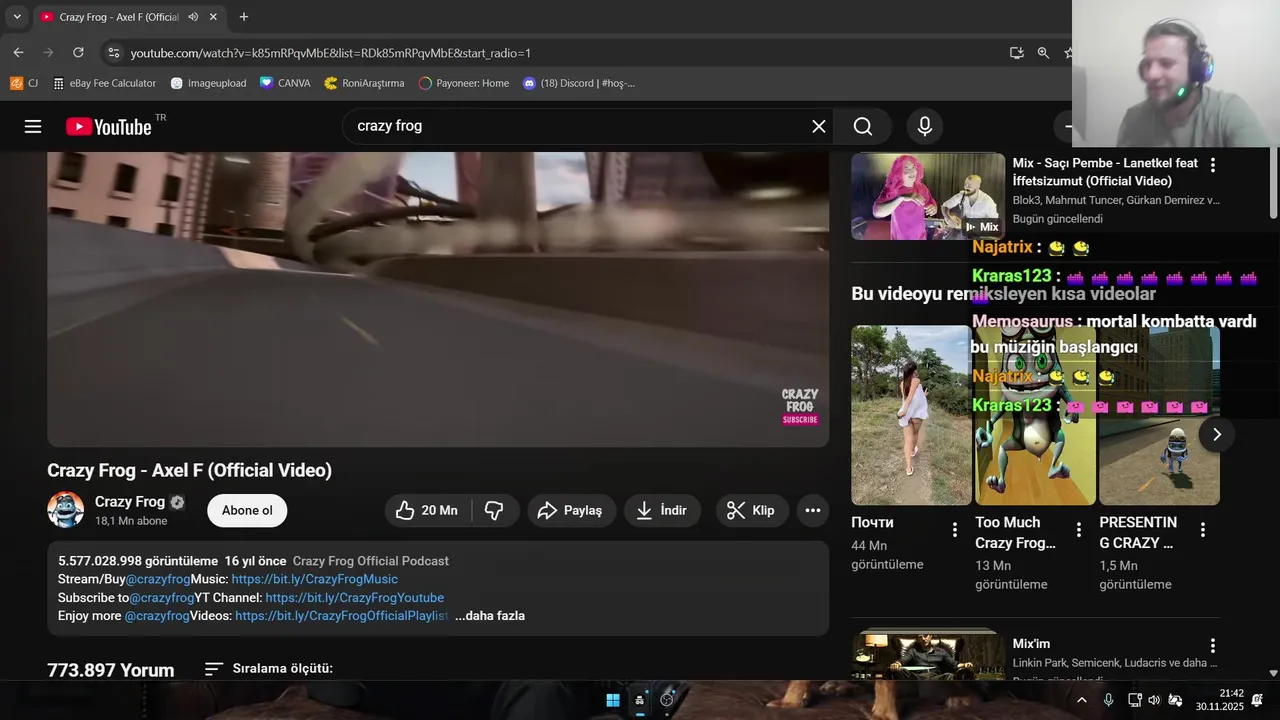This screenshot has width=1280, height=720.
Task: Focus the YouTube URL address bar
Action: click(x=560, y=52)
